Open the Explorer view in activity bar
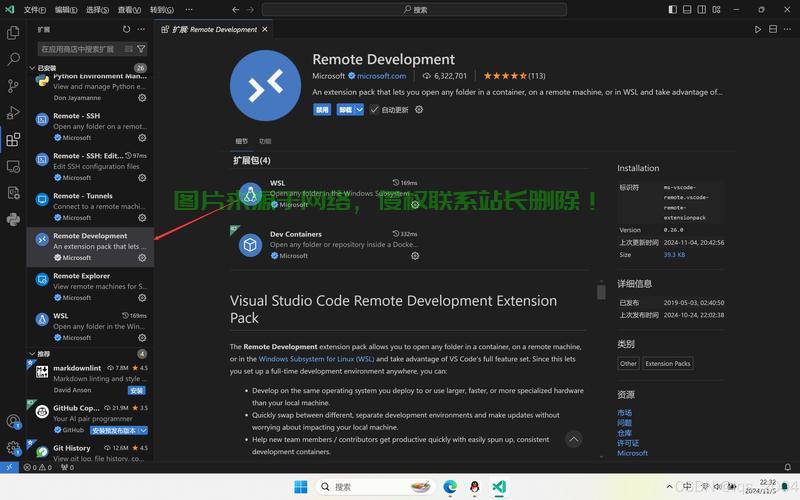800x500 pixels. [13, 33]
